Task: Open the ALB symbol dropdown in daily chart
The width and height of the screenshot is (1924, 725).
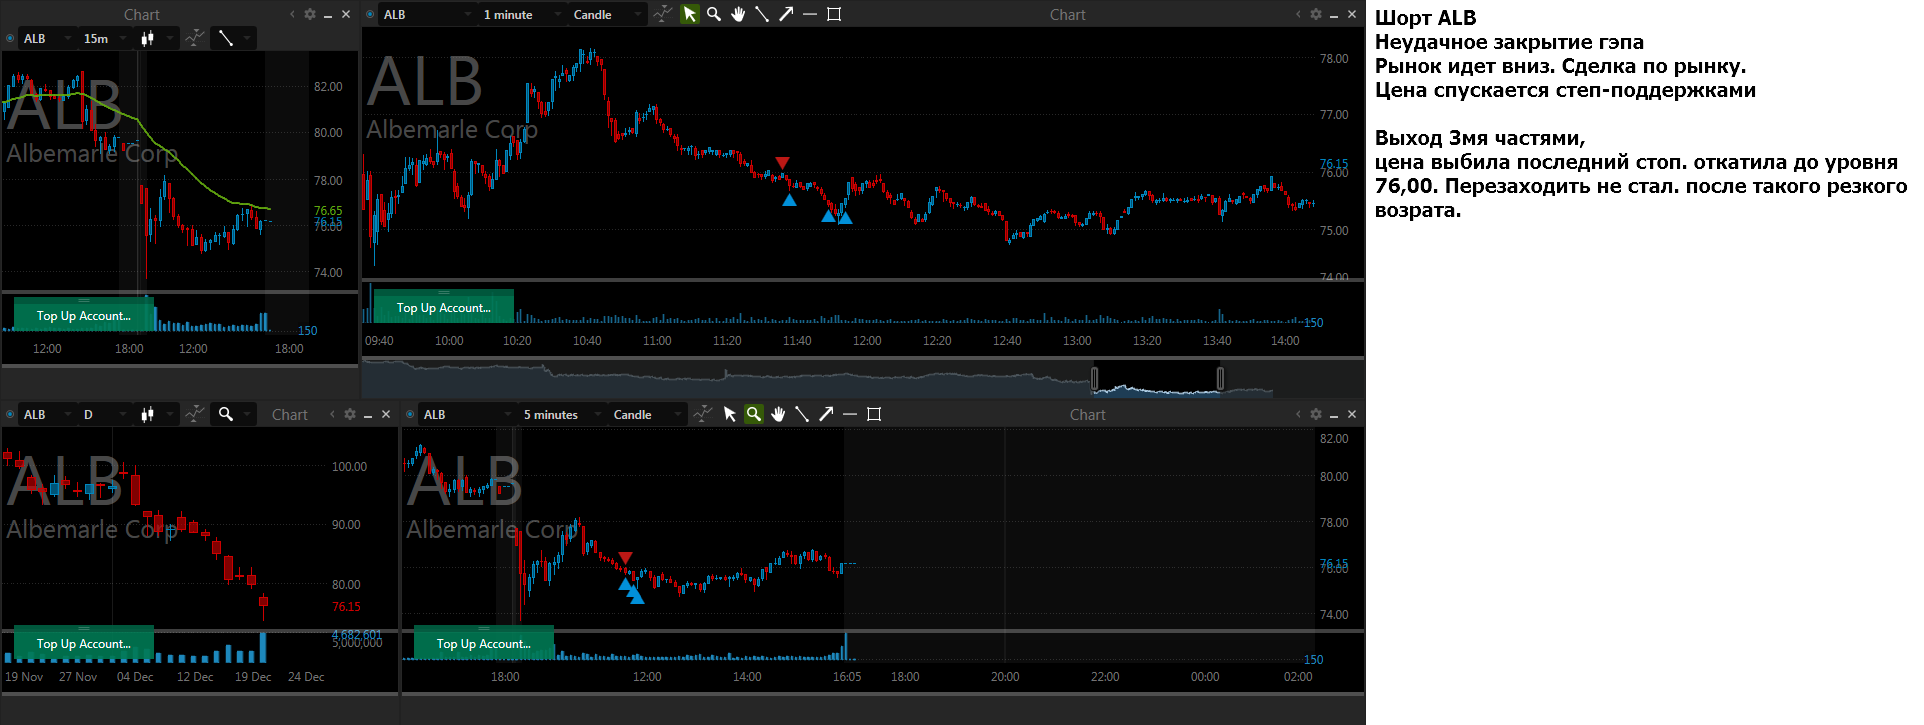Action: click(x=48, y=414)
